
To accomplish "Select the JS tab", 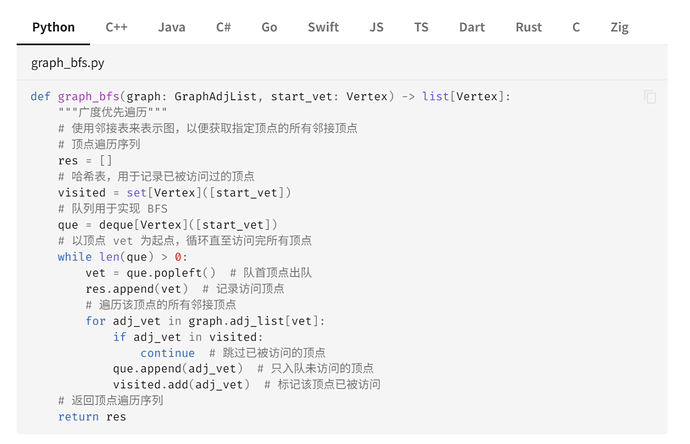I will (376, 27).
